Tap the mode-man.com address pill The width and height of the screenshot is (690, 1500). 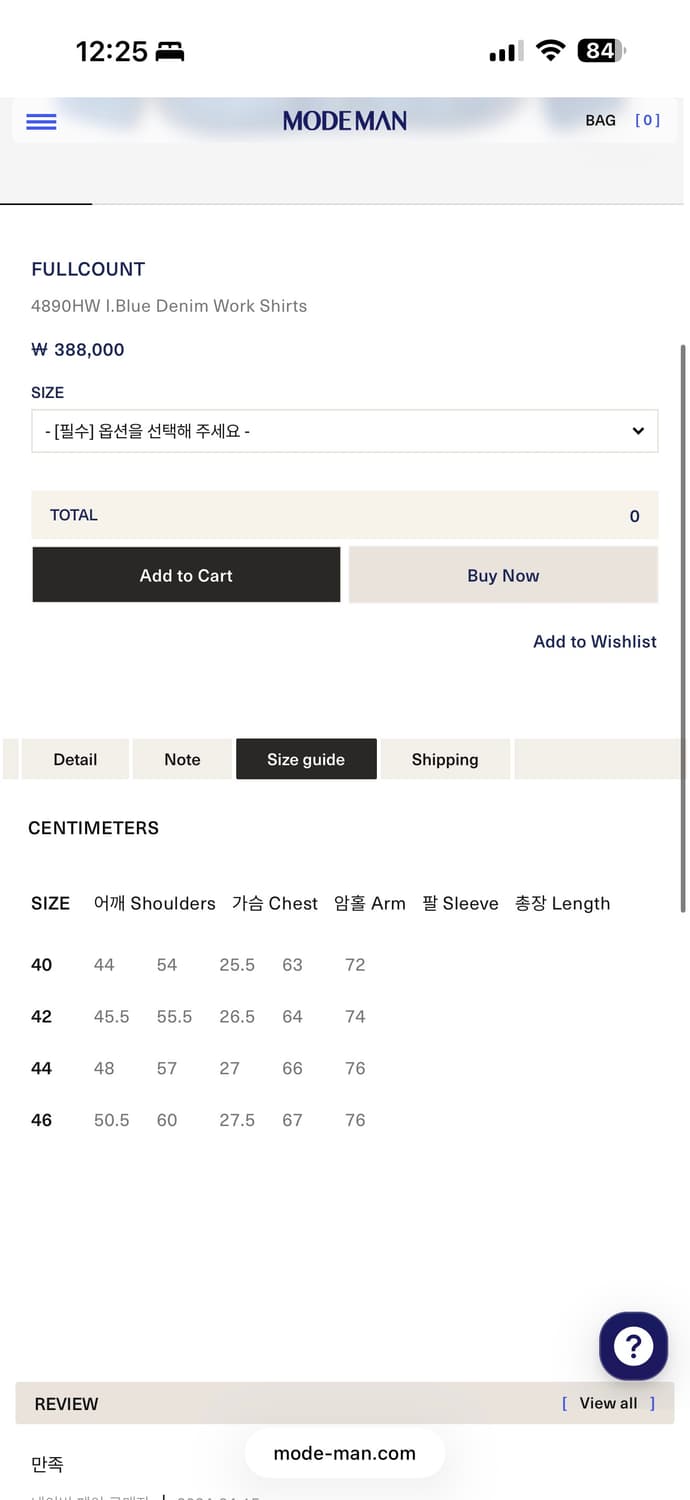pos(344,1453)
